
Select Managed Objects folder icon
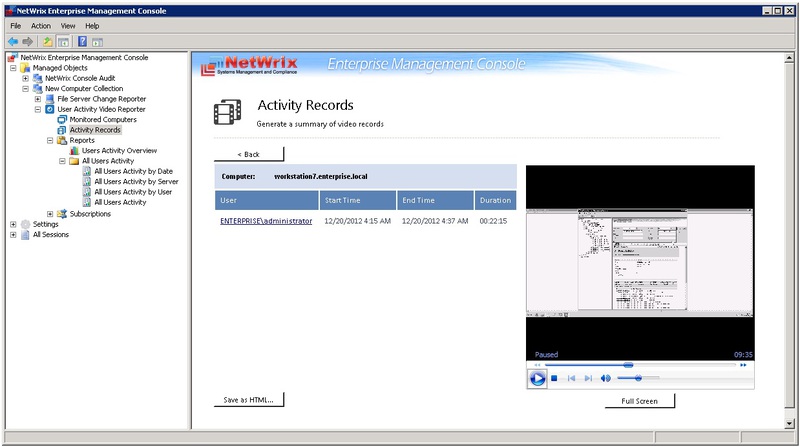25,68
